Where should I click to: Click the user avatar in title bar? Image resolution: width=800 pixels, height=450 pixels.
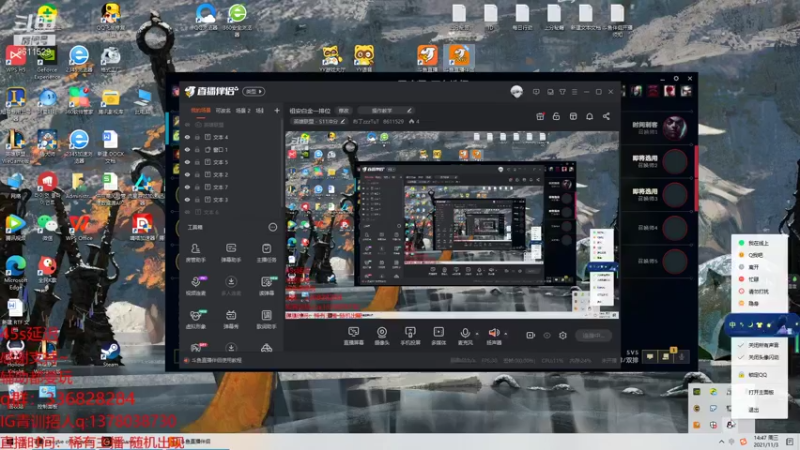coord(516,91)
